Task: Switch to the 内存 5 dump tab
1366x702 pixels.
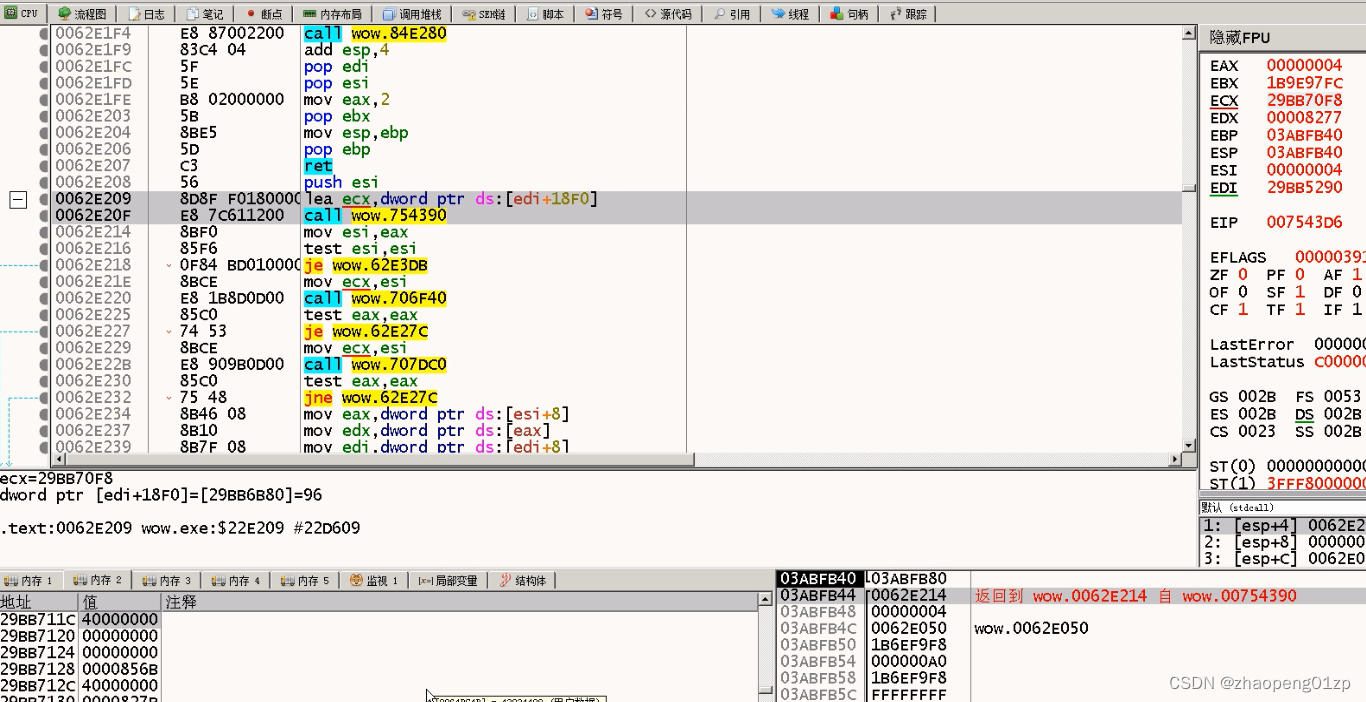Action: coord(306,580)
